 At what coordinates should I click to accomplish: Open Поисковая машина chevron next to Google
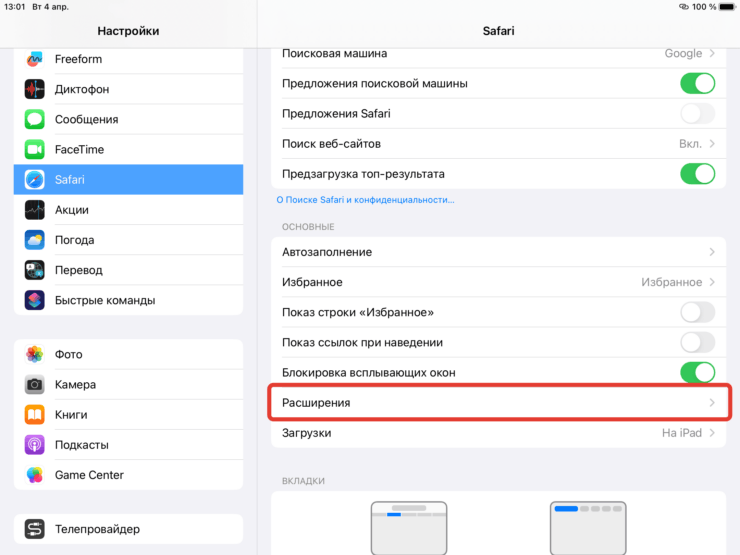[x=712, y=53]
